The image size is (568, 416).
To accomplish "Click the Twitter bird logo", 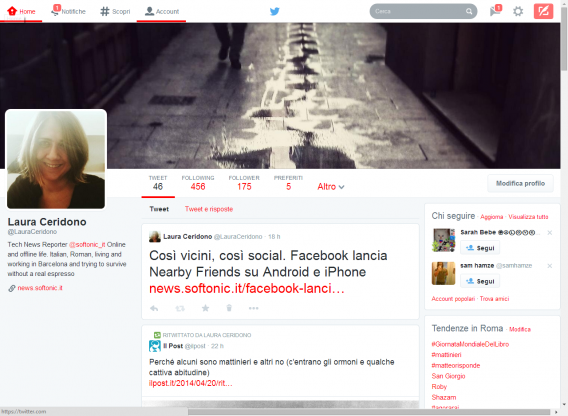I will (275, 11).
